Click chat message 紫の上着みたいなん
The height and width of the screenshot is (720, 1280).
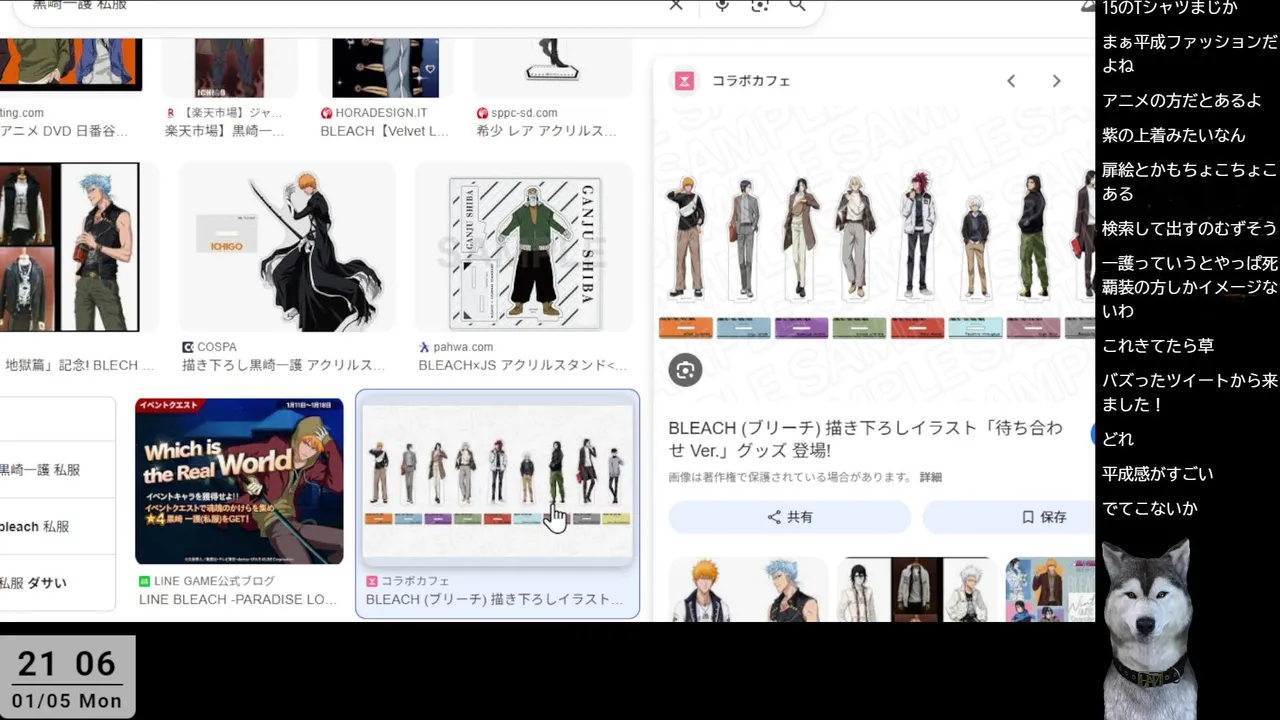(x=1174, y=135)
